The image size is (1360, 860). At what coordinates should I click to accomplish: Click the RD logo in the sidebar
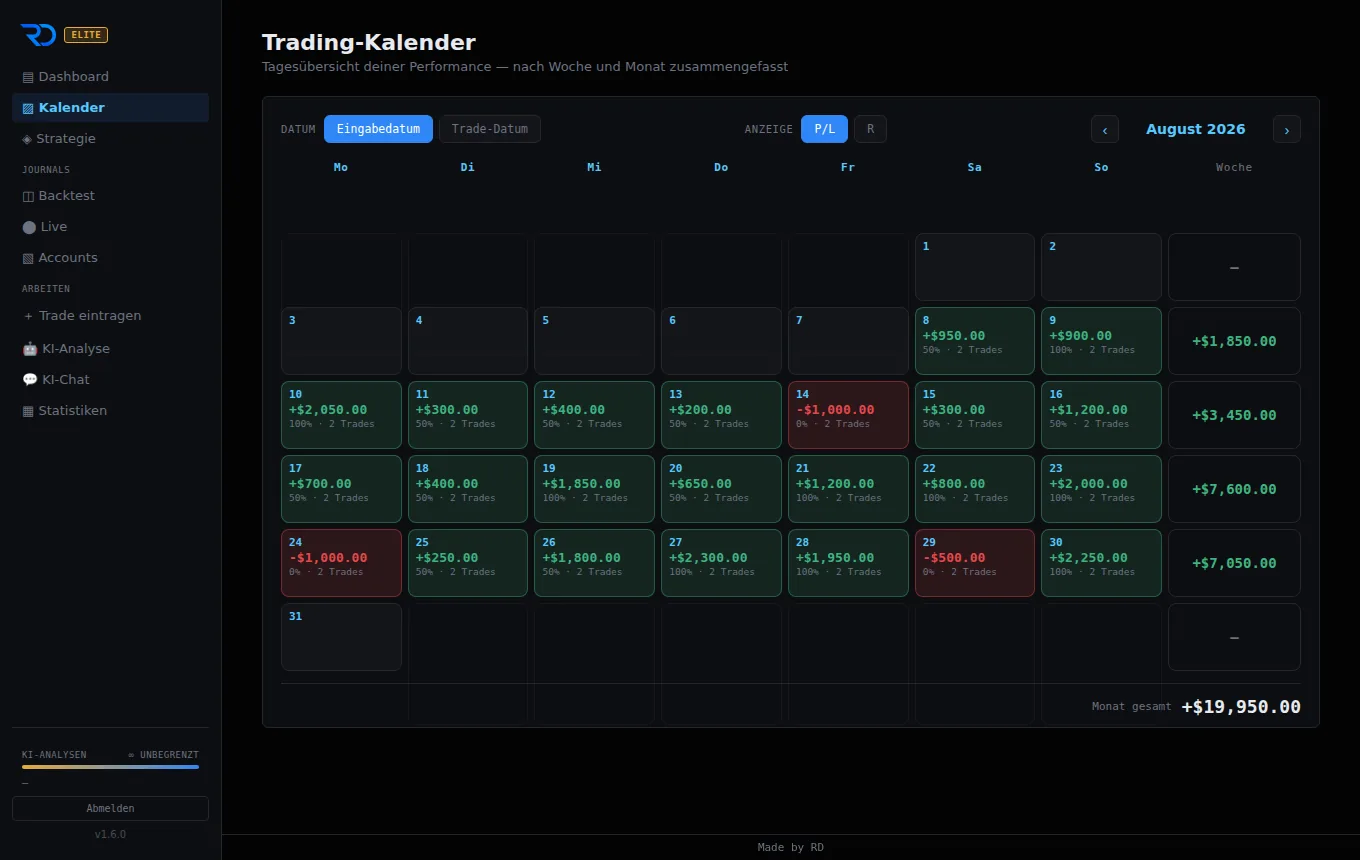point(38,35)
